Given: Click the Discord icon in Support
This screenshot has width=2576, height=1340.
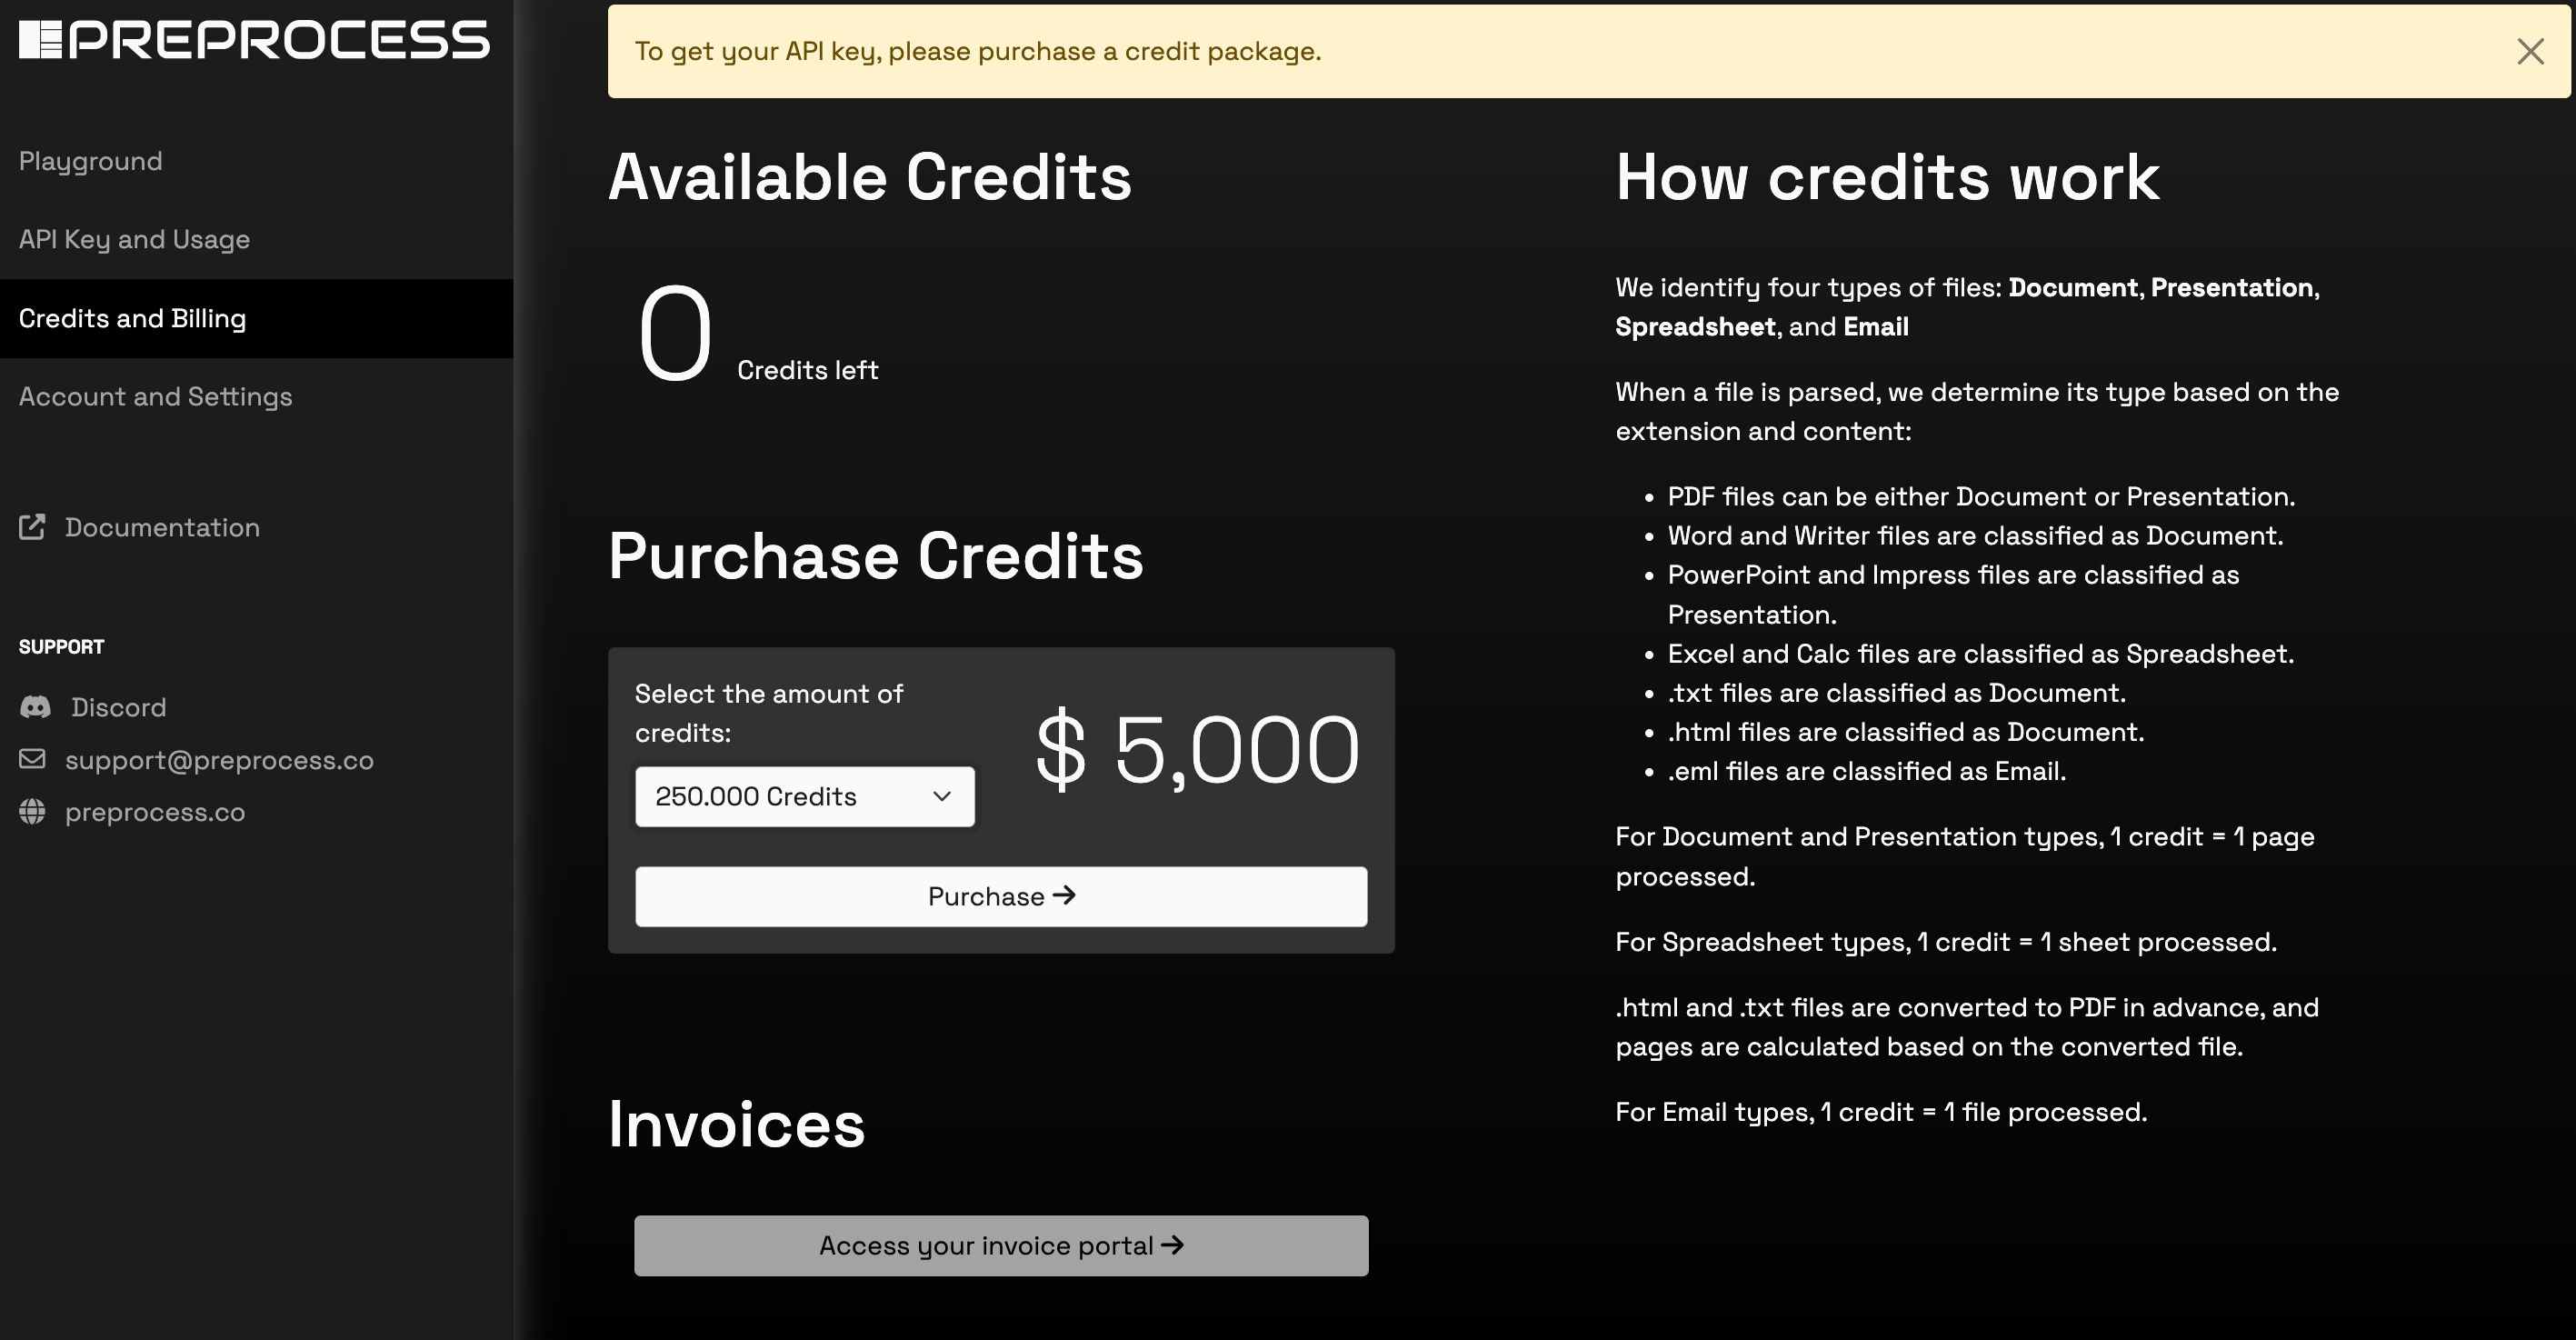Looking at the screenshot, I should coord(35,707).
